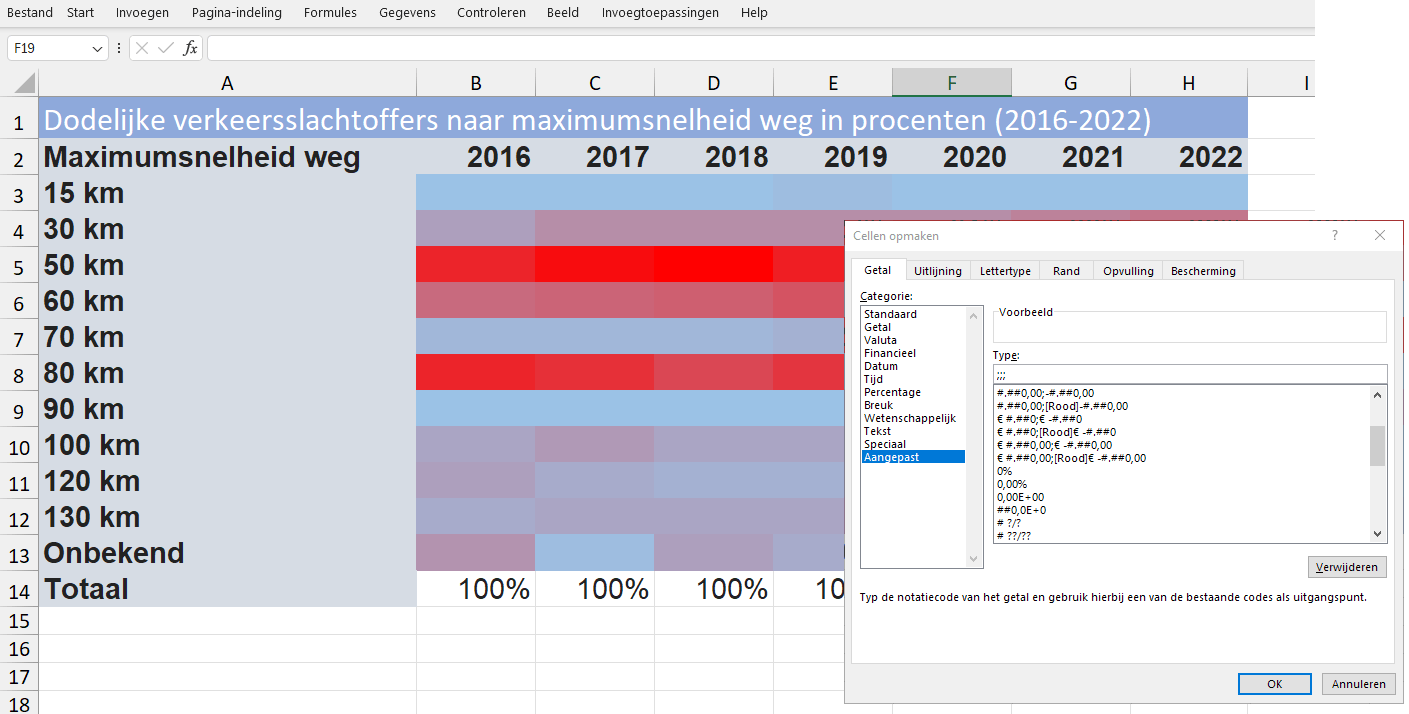The width and height of the screenshot is (1409, 714).
Task: Switch to the Rand tab
Action: (1066, 271)
